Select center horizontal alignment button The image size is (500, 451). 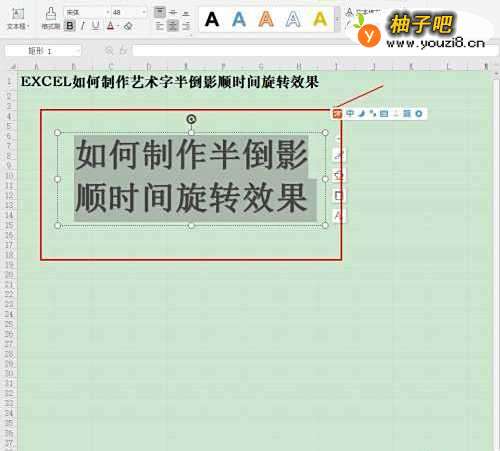pos(172,26)
